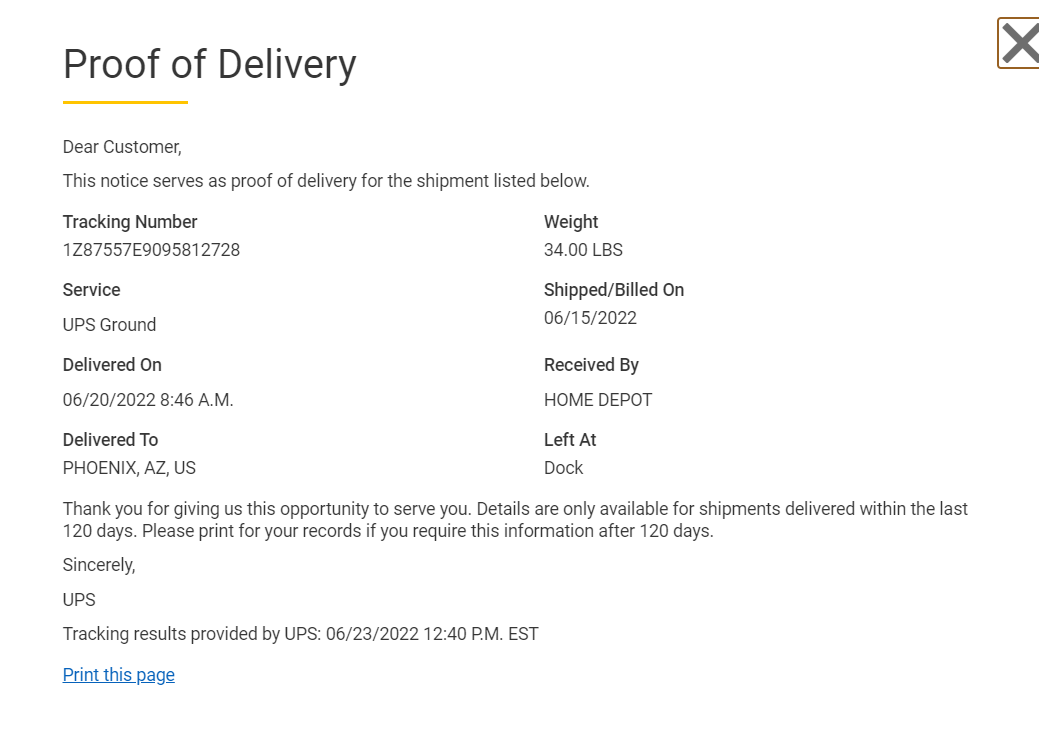Click the tracking number 1Z87557E9095812728

(151, 250)
